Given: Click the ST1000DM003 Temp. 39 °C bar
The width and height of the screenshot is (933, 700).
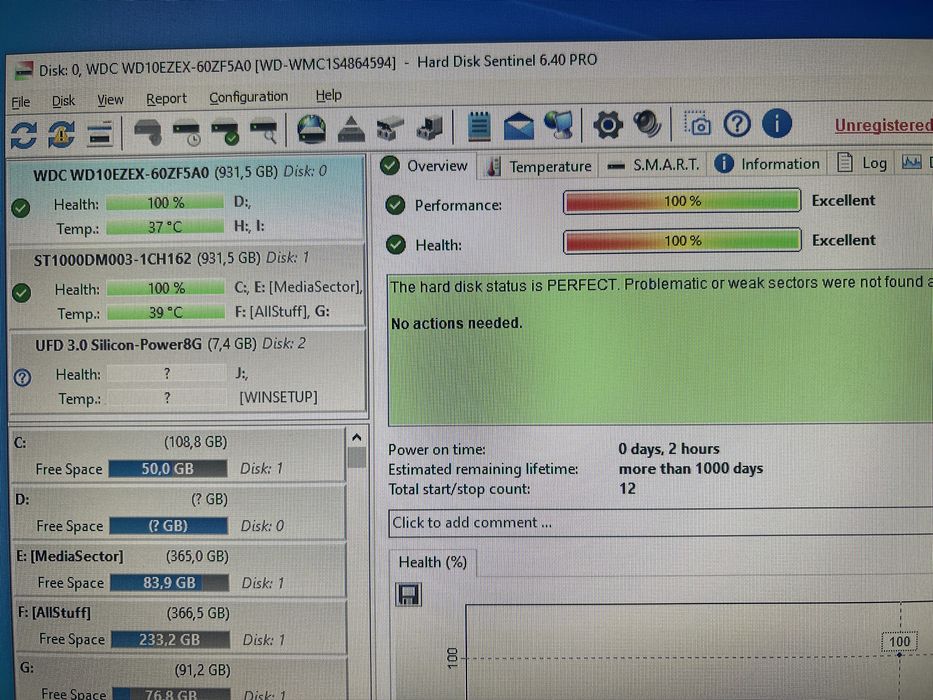Looking at the screenshot, I should 166,312.
